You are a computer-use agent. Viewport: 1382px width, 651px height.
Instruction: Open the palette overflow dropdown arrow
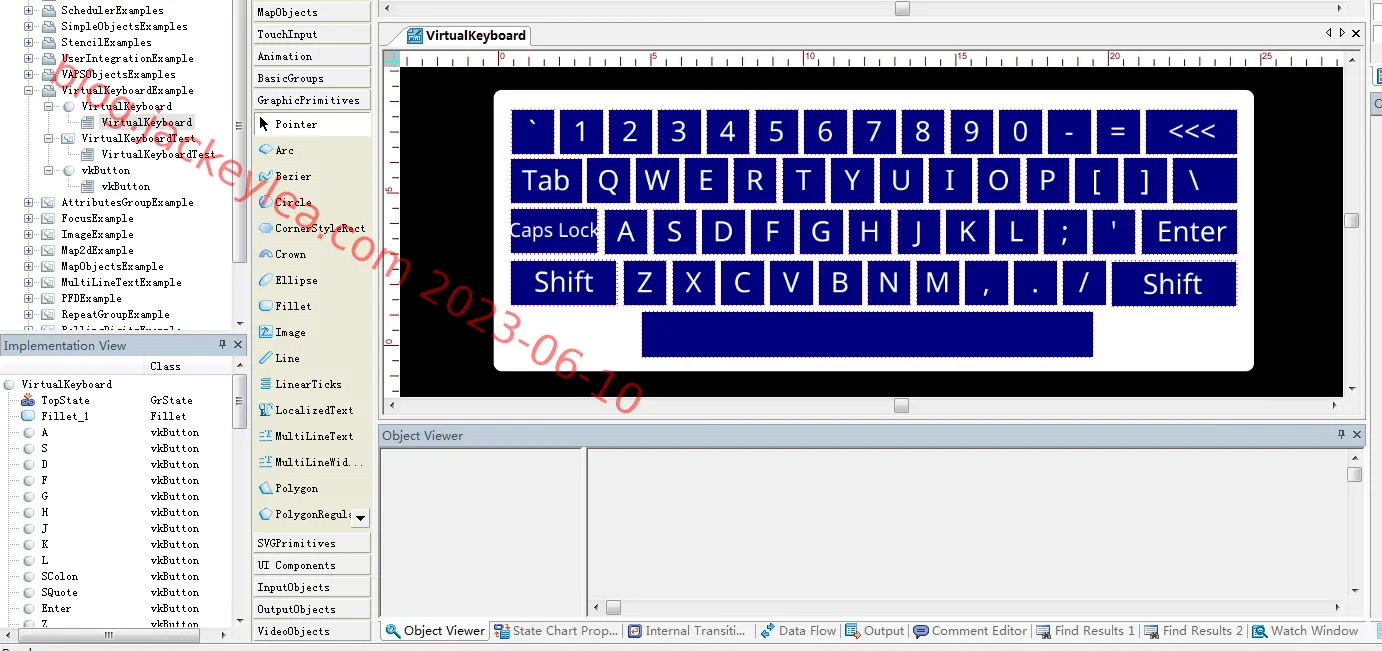[x=361, y=517]
